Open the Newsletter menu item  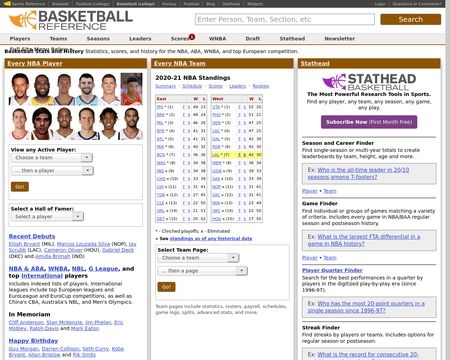(340, 39)
